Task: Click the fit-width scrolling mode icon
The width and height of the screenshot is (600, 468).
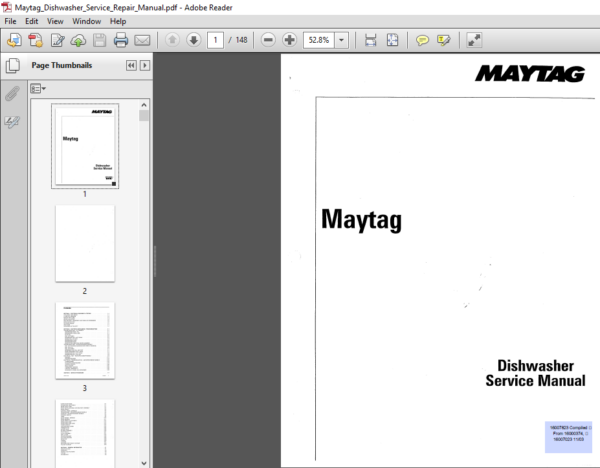Action: pyautogui.click(x=370, y=40)
